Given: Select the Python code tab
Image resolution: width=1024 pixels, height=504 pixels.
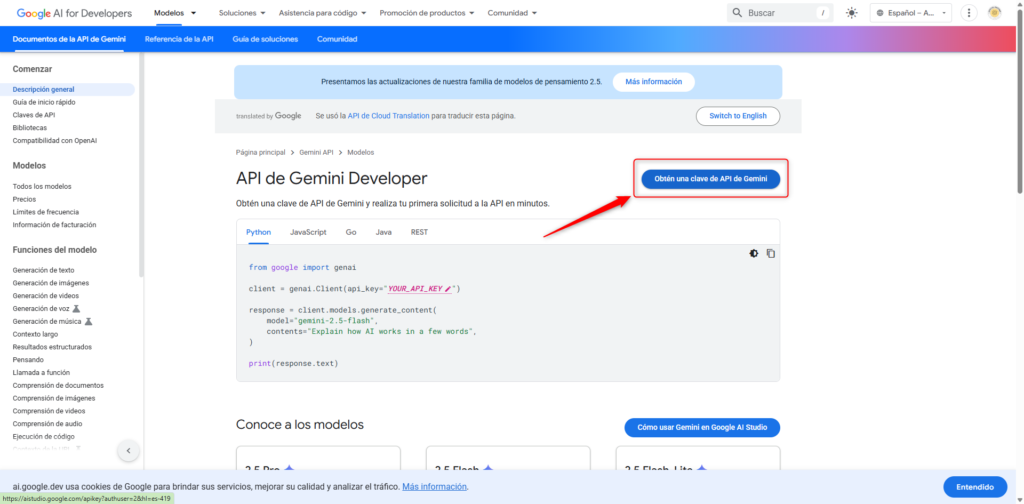Looking at the screenshot, I should coord(259,232).
